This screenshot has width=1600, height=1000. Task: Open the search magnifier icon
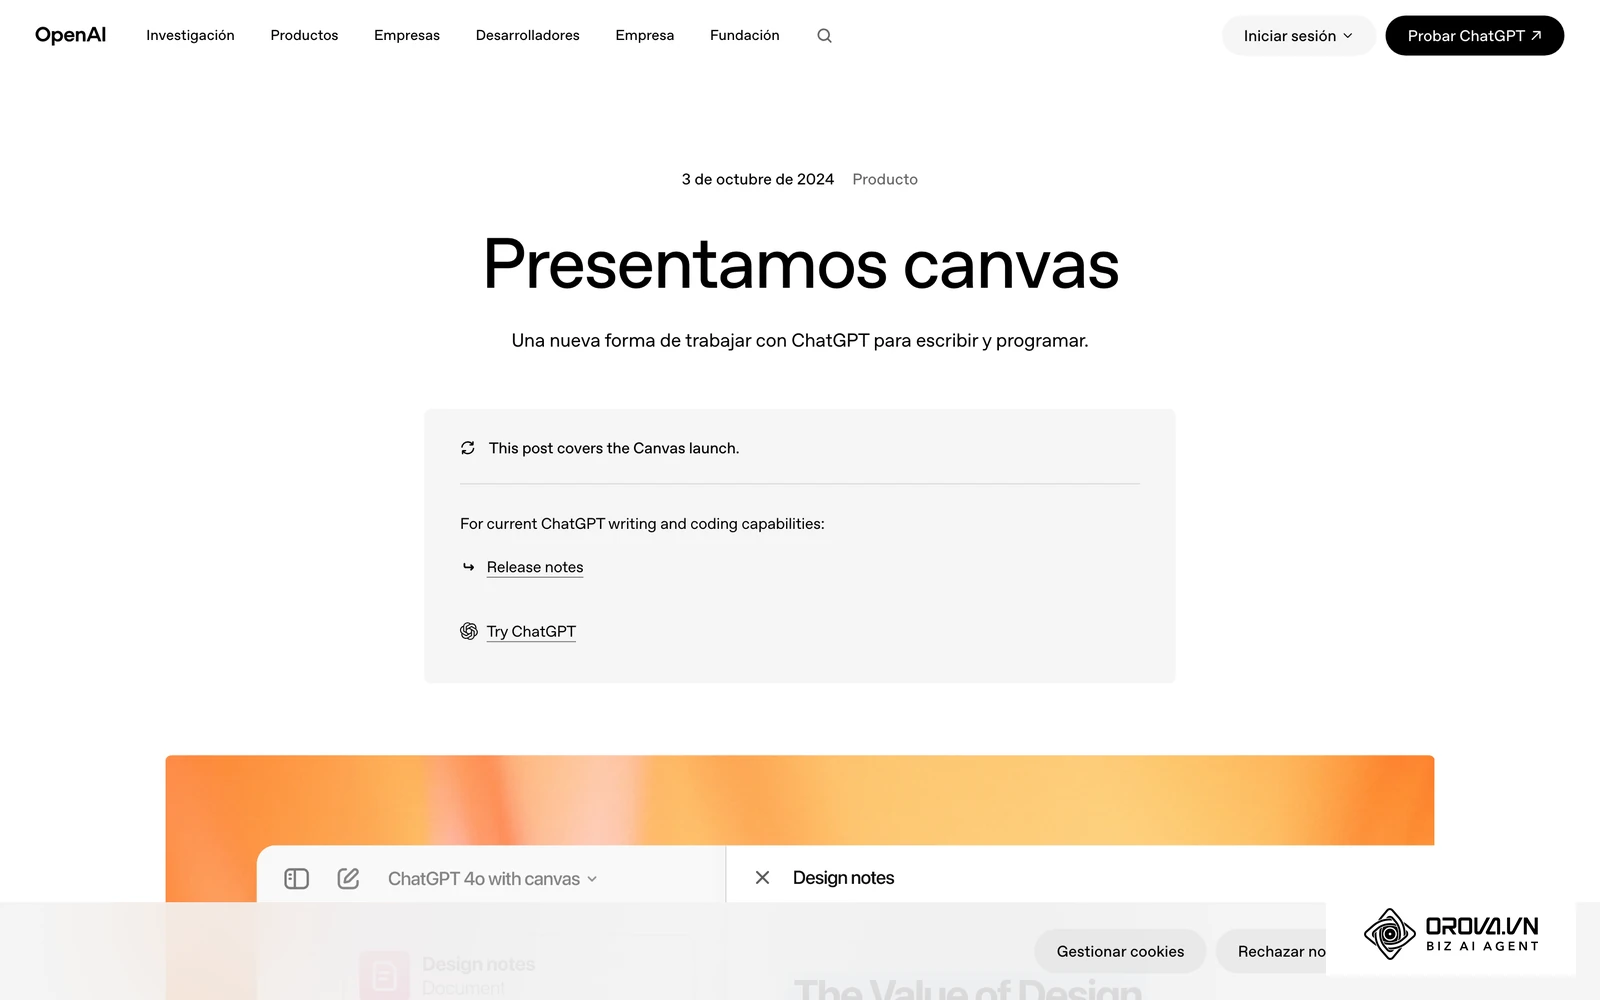click(824, 36)
